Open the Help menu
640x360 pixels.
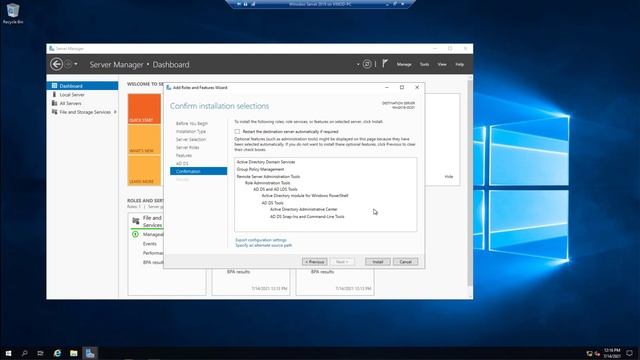click(460, 64)
